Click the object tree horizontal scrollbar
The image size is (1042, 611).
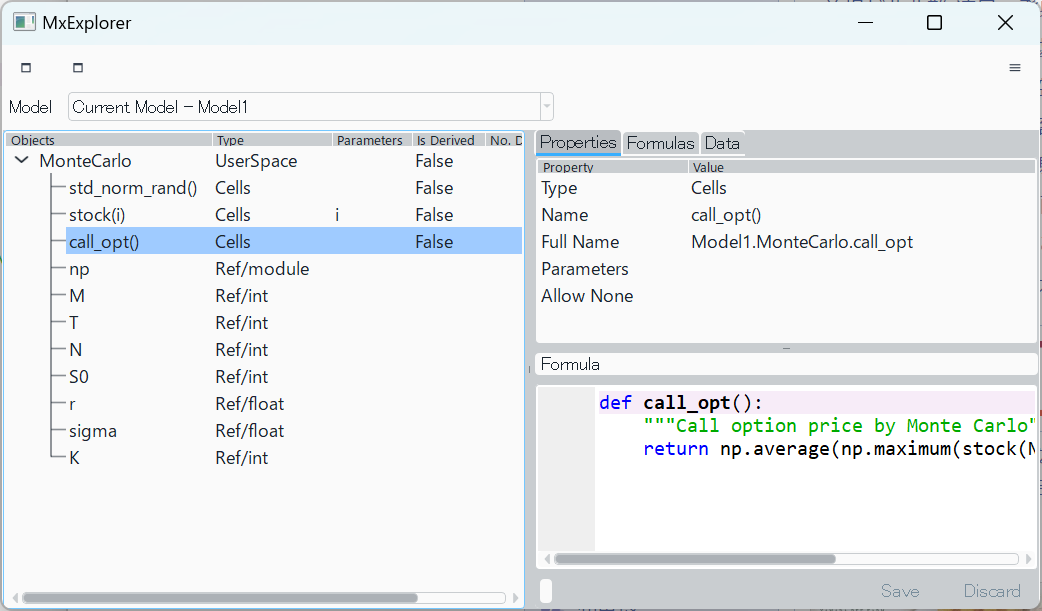[220, 598]
